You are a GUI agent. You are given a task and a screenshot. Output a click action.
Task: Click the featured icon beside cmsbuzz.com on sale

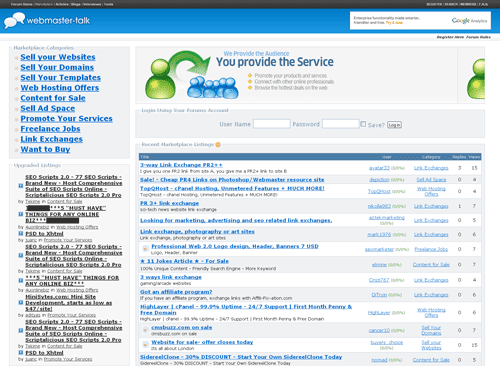[x=145, y=330]
